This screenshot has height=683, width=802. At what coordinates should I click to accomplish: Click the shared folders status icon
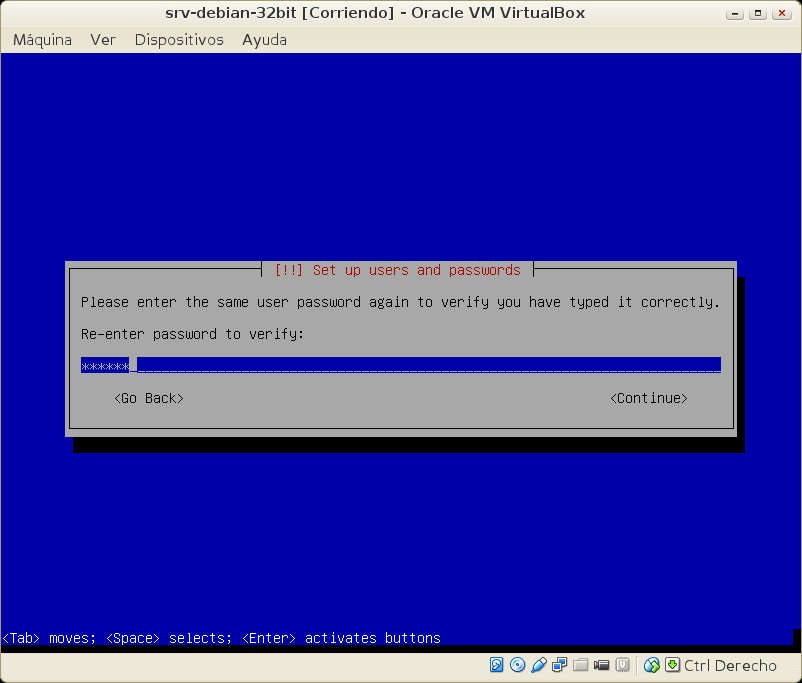pos(580,665)
